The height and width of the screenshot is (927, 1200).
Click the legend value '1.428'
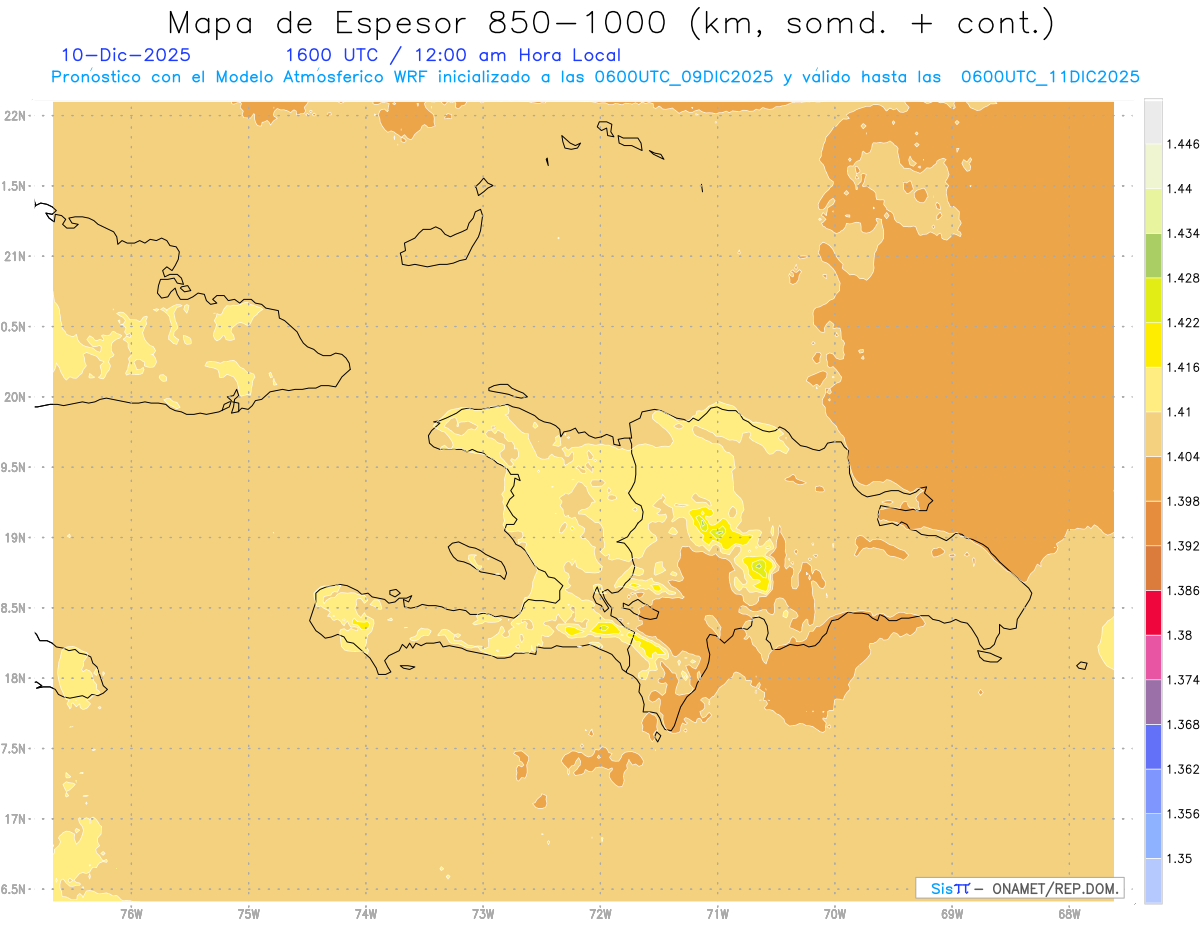[1183, 278]
